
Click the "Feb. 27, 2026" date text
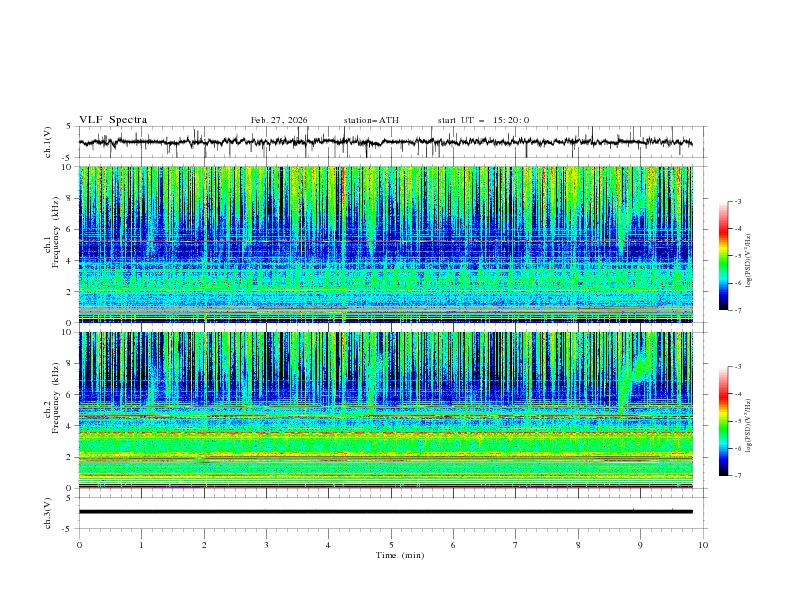(279, 120)
